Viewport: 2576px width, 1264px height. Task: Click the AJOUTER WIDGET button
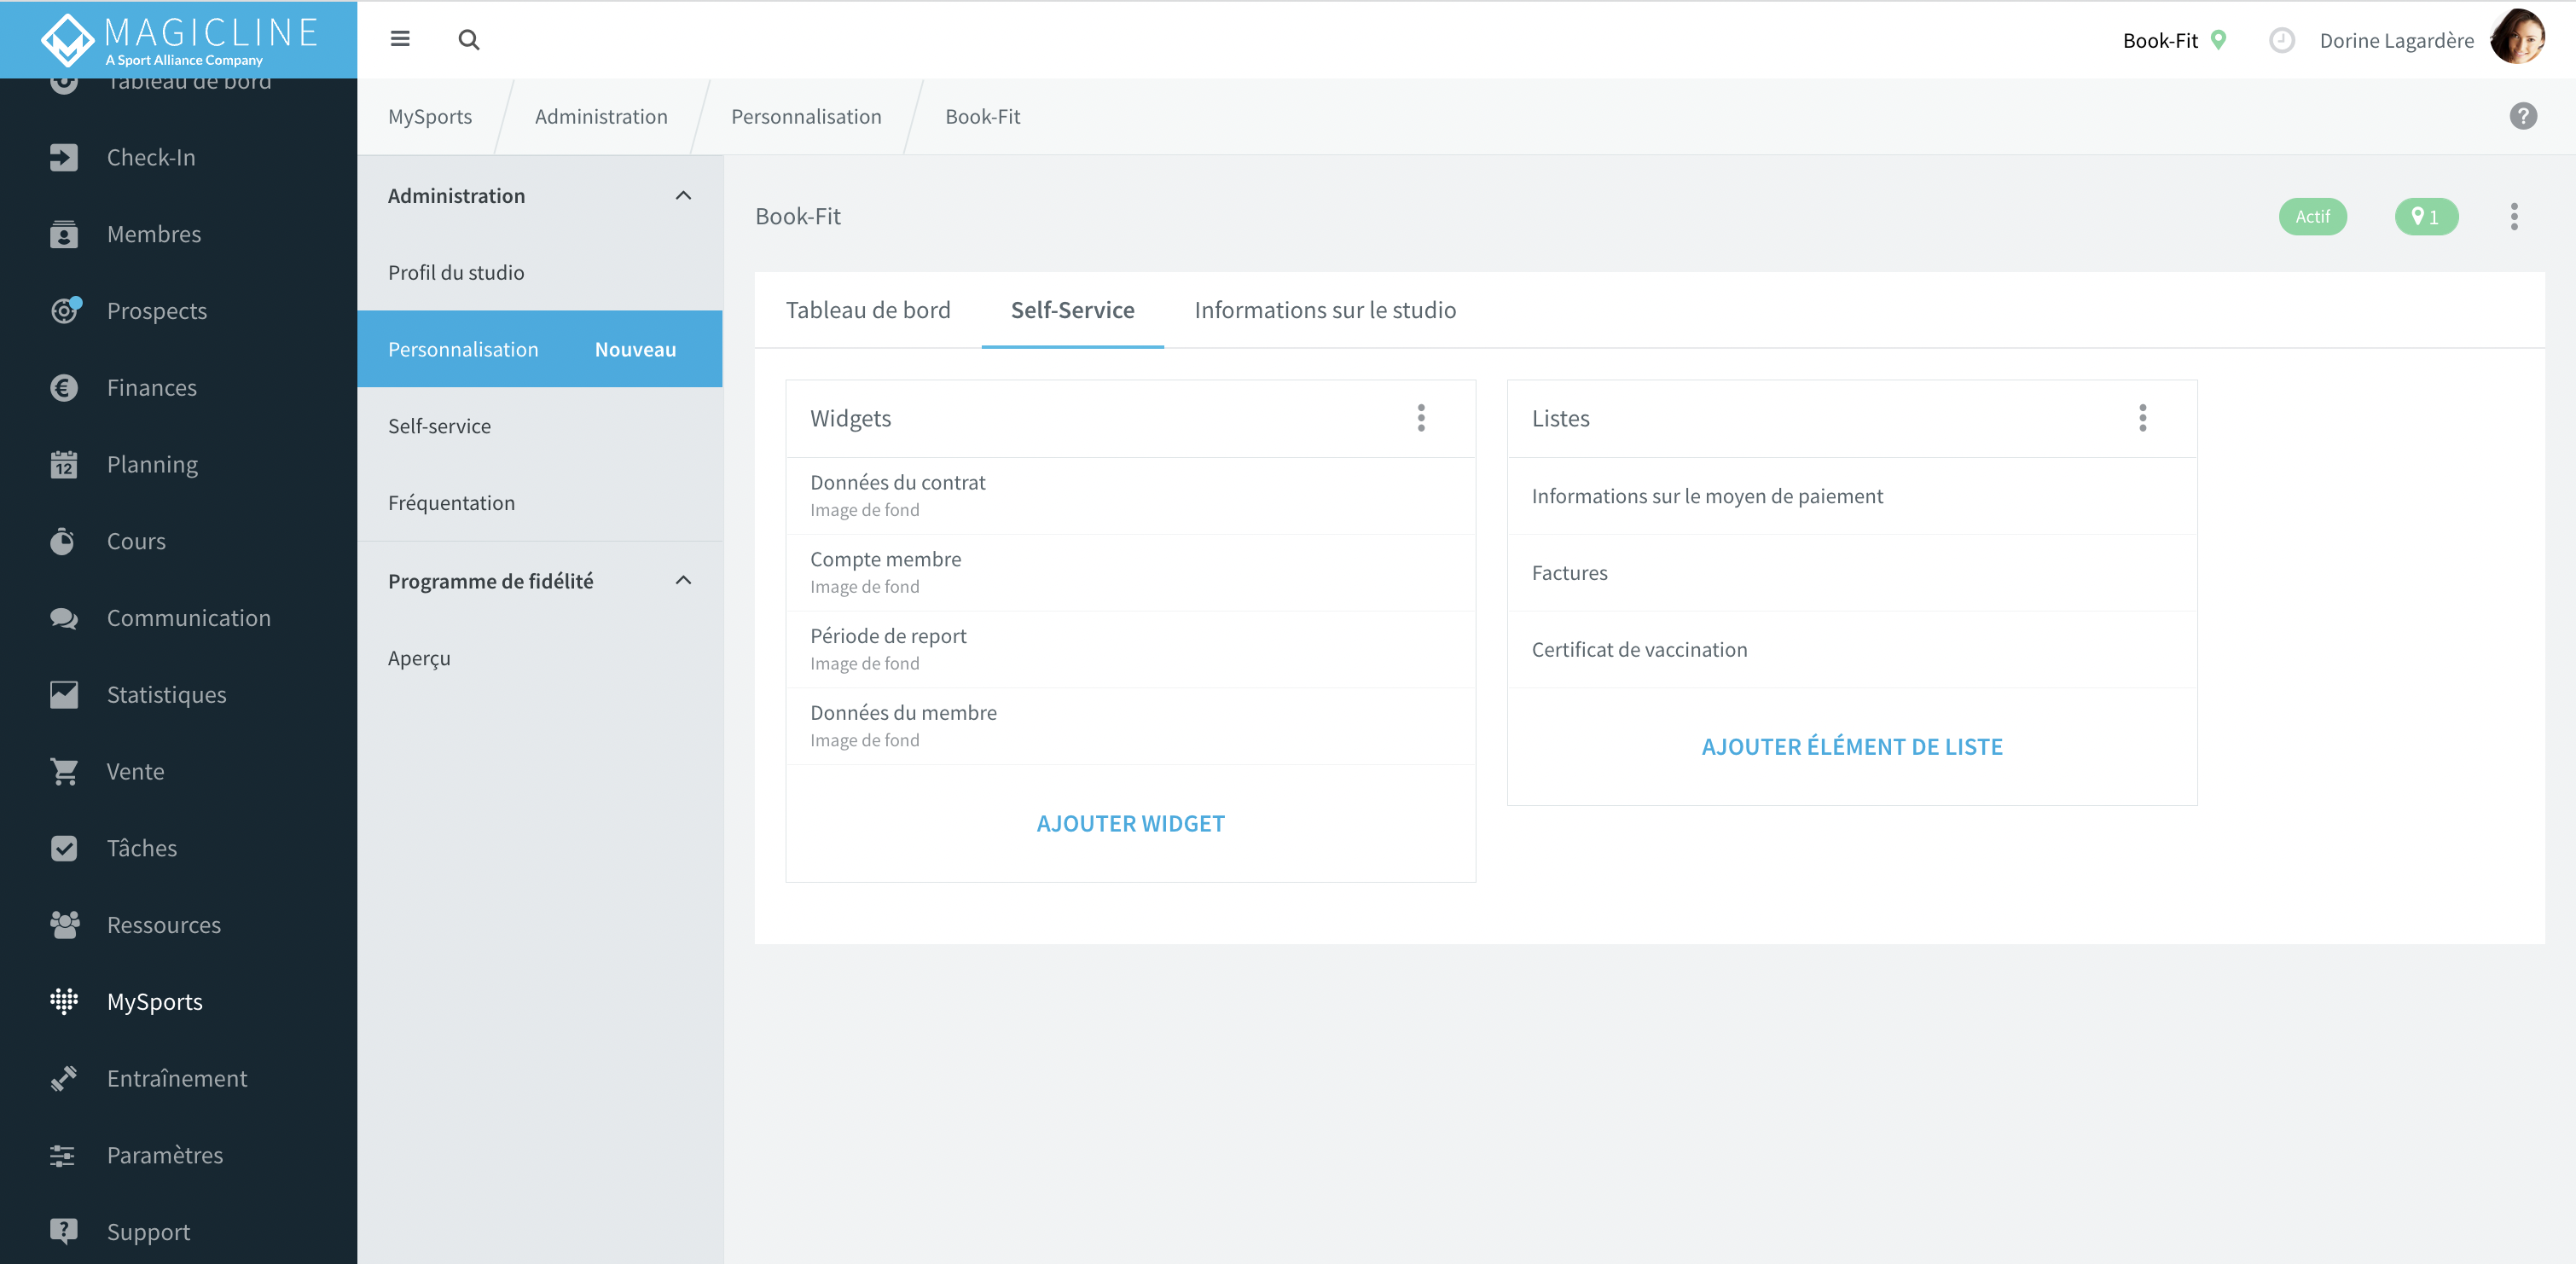point(1130,823)
